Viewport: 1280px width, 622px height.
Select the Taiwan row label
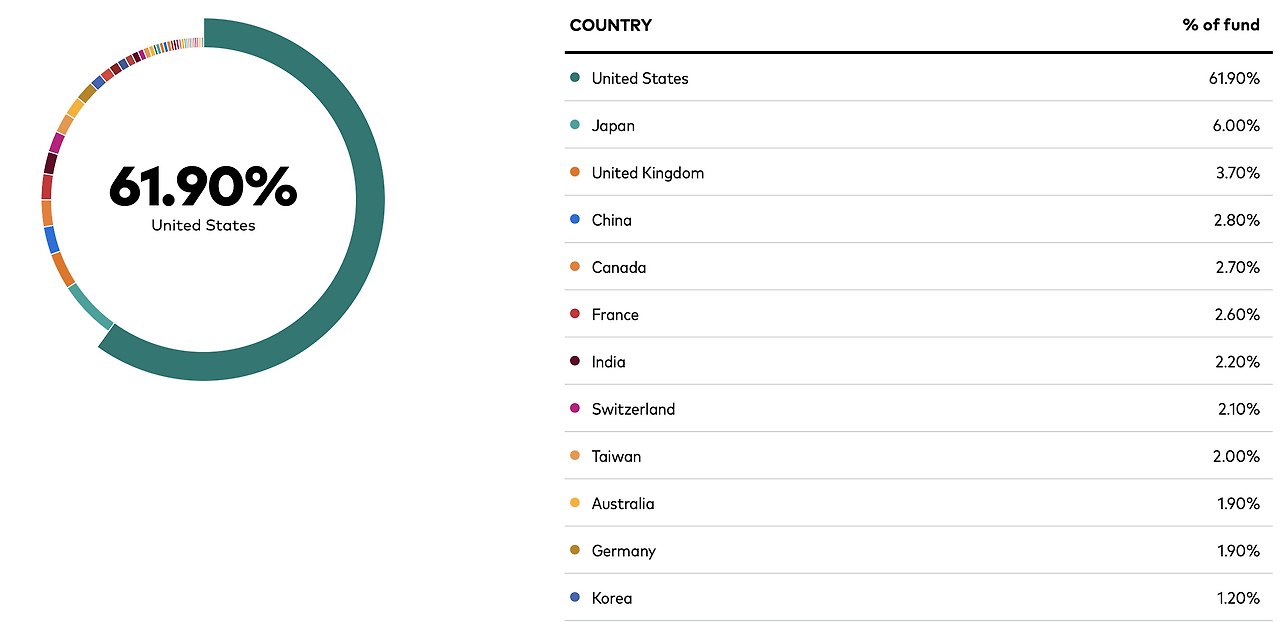tap(616, 456)
